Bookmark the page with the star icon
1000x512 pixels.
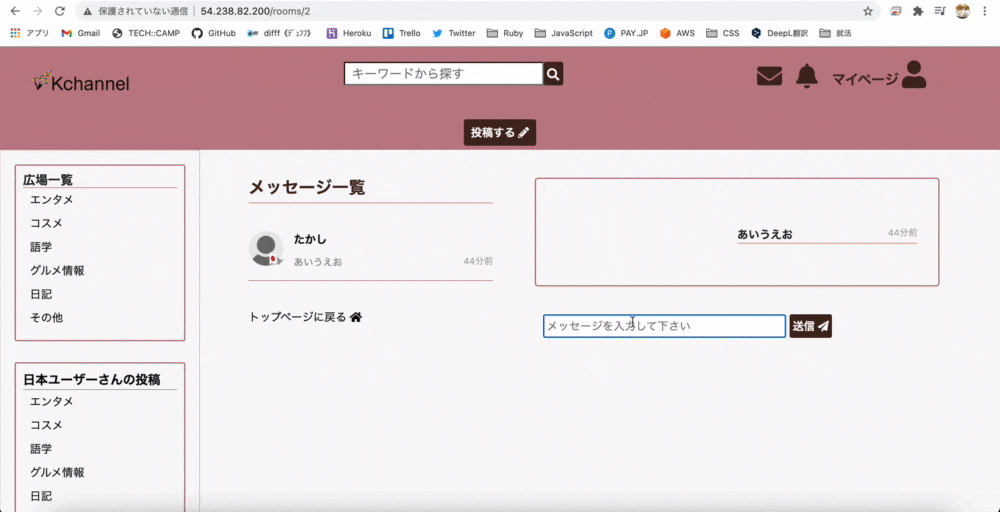868,11
